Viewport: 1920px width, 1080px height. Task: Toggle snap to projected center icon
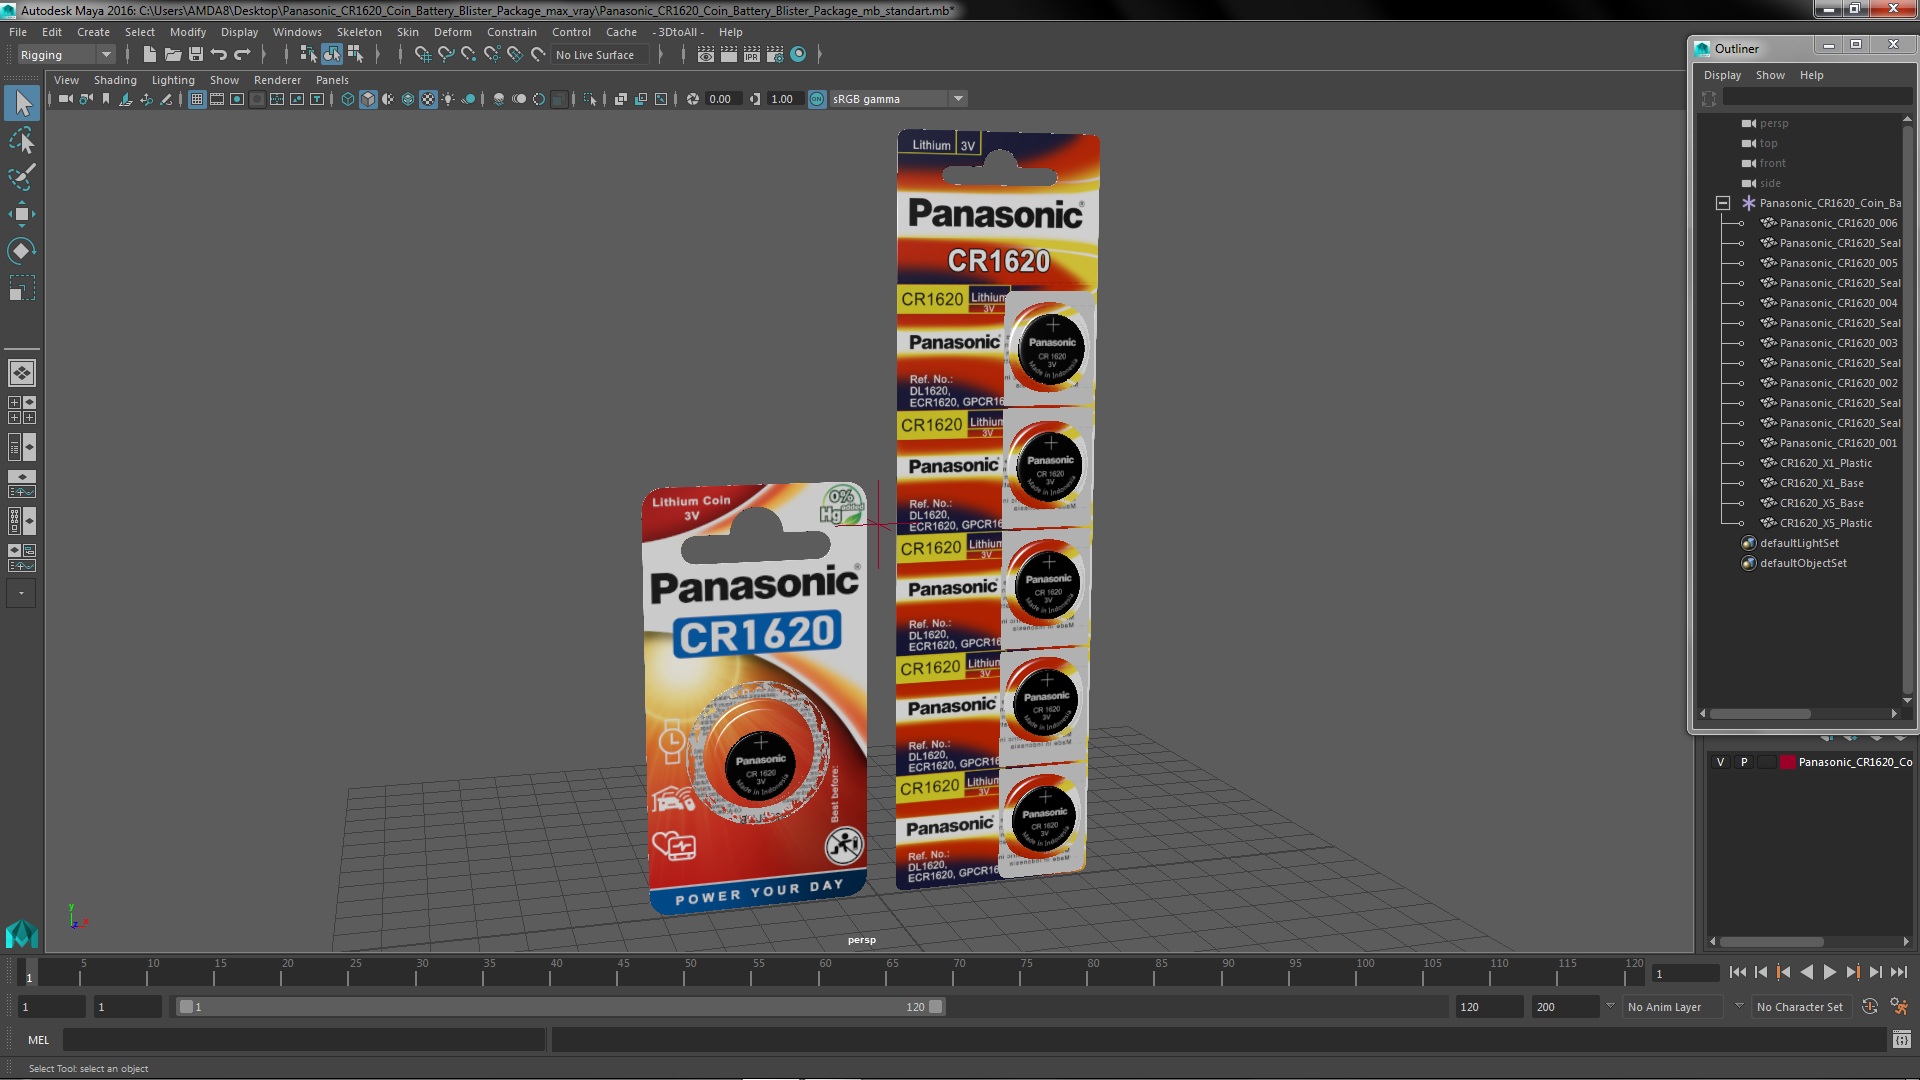(491, 55)
